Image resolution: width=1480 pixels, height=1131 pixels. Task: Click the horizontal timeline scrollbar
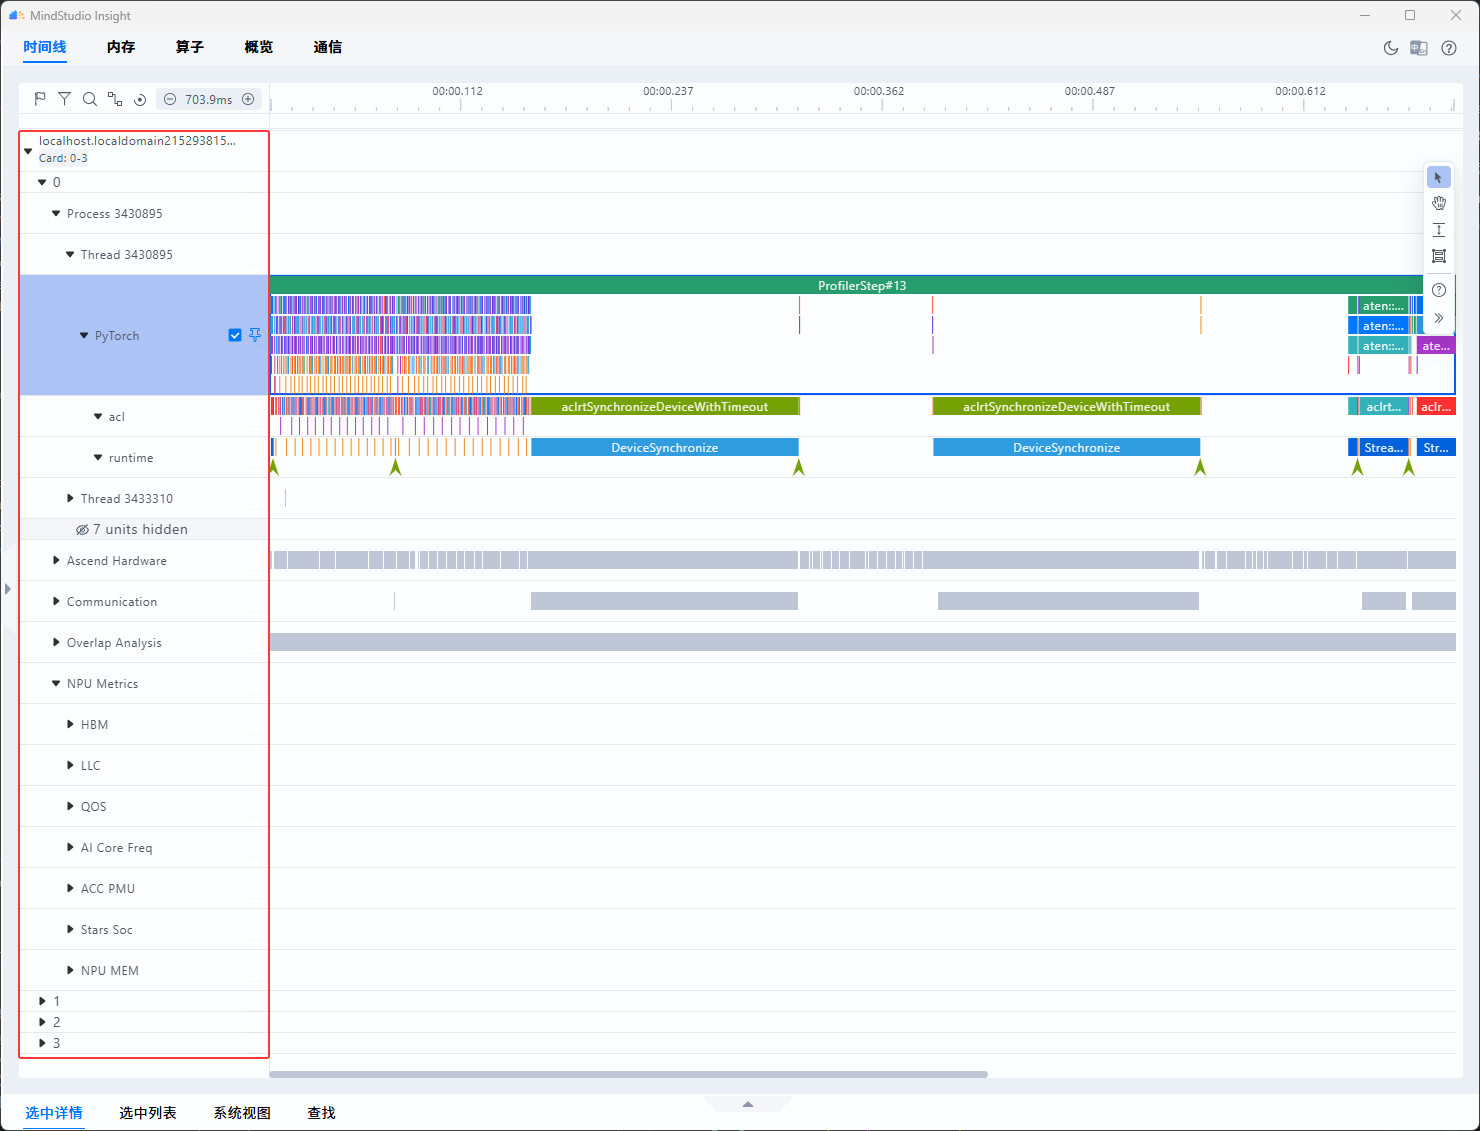point(628,1074)
